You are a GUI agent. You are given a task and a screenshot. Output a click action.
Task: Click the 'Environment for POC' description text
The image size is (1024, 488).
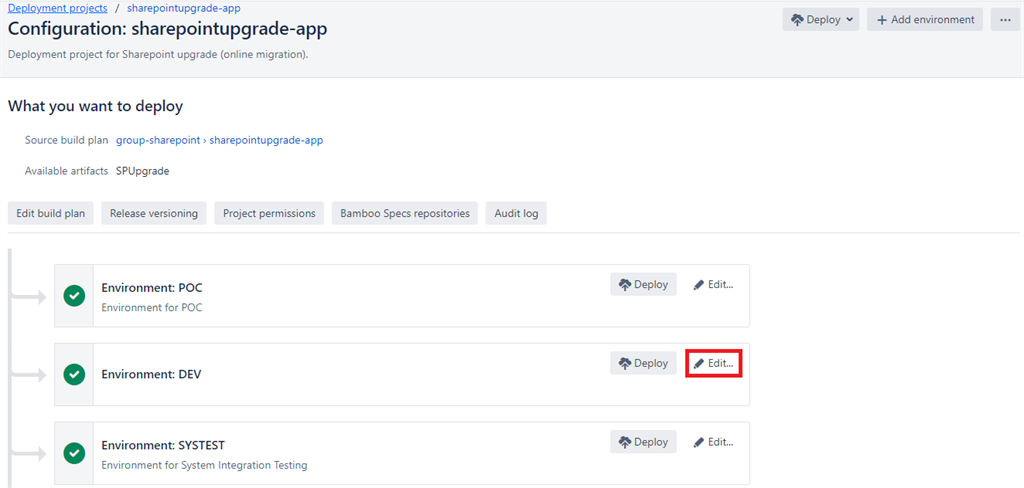[152, 308]
